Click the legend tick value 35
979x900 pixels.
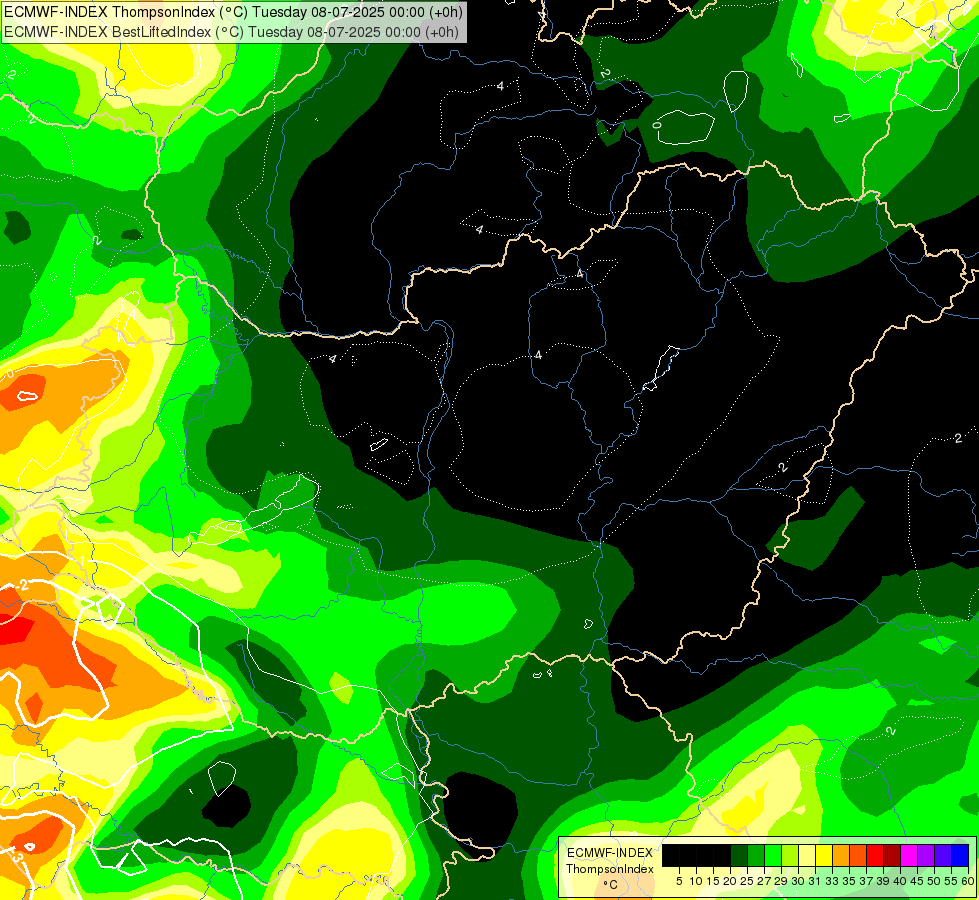tap(849, 881)
